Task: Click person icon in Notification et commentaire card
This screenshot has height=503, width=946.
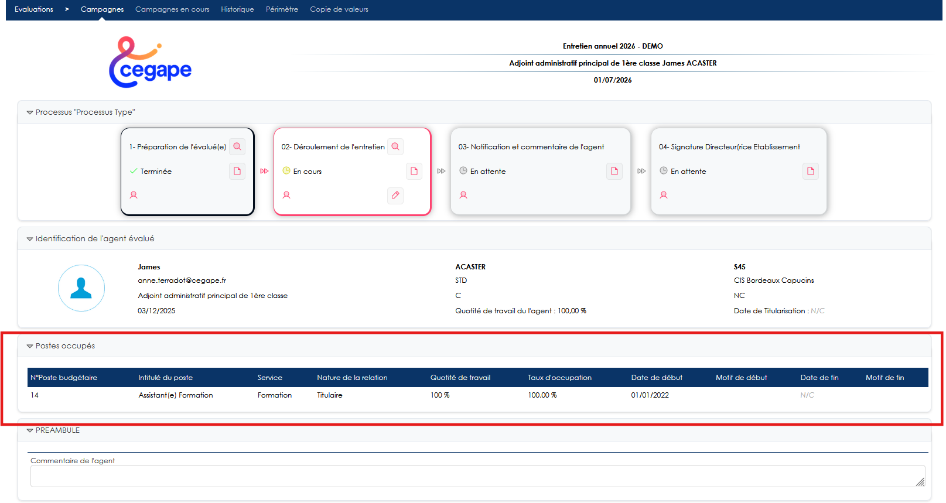Action: tap(463, 195)
